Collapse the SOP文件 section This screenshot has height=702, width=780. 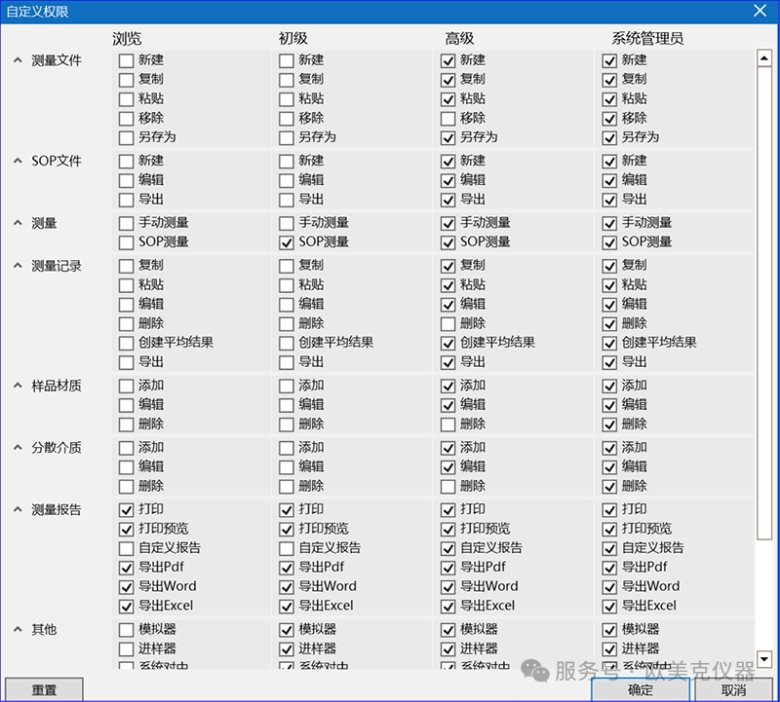point(17,161)
